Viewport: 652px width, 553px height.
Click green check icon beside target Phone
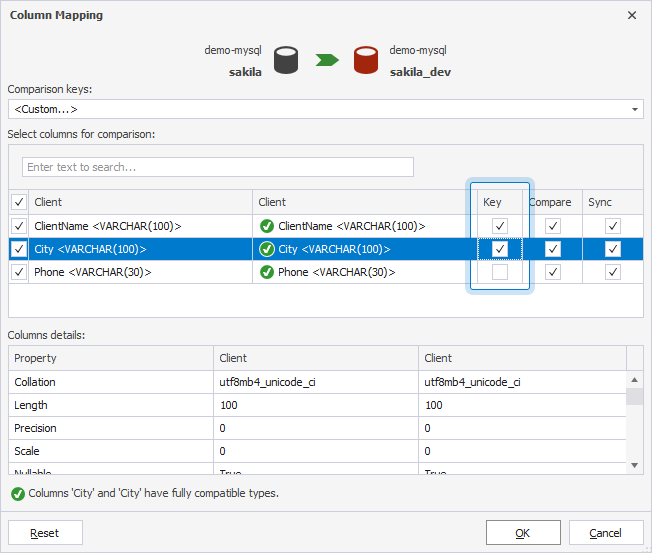click(267, 272)
